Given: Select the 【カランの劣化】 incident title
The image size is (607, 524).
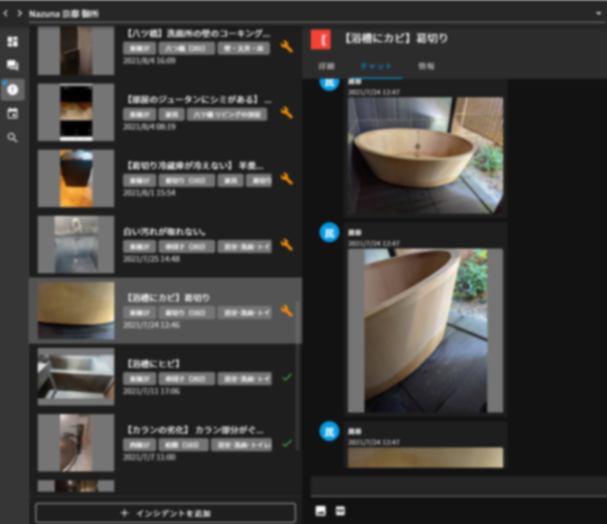Looking at the screenshot, I should [195, 430].
